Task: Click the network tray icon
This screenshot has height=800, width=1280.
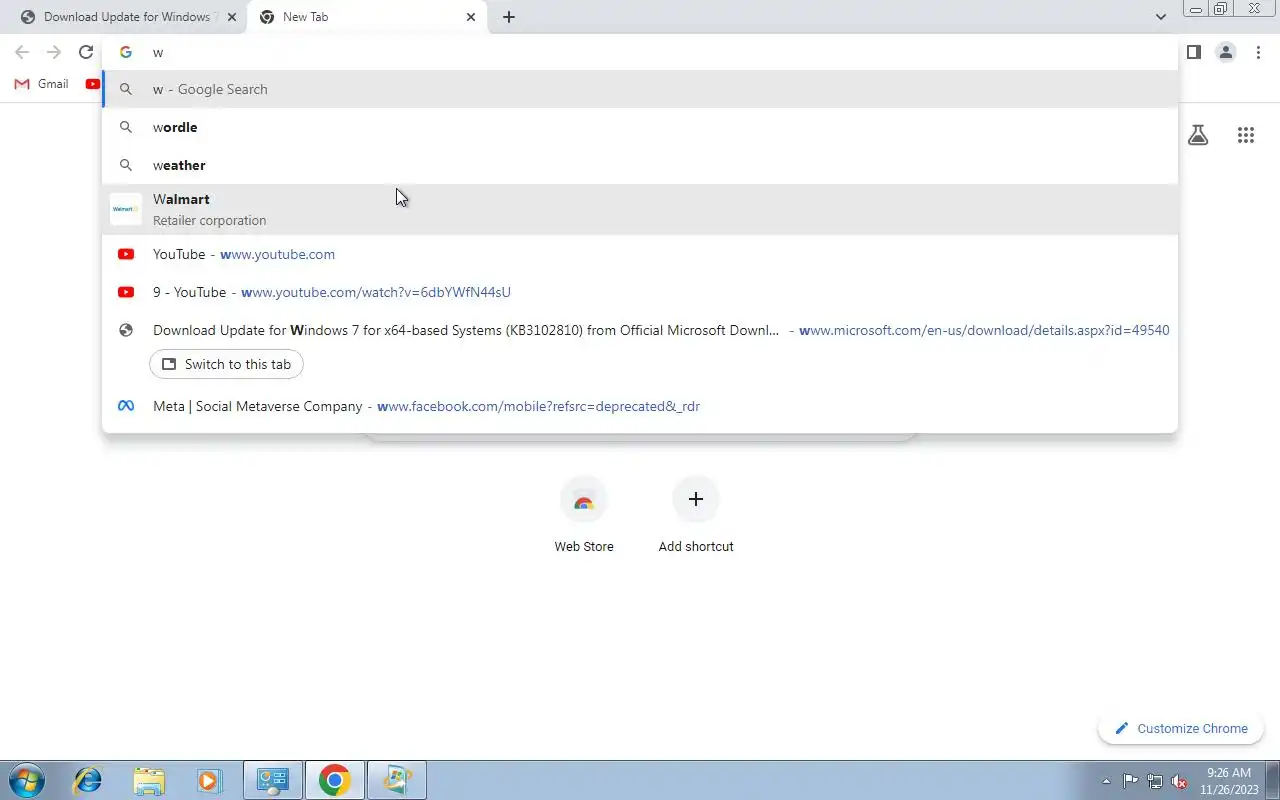Action: coord(1155,781)
